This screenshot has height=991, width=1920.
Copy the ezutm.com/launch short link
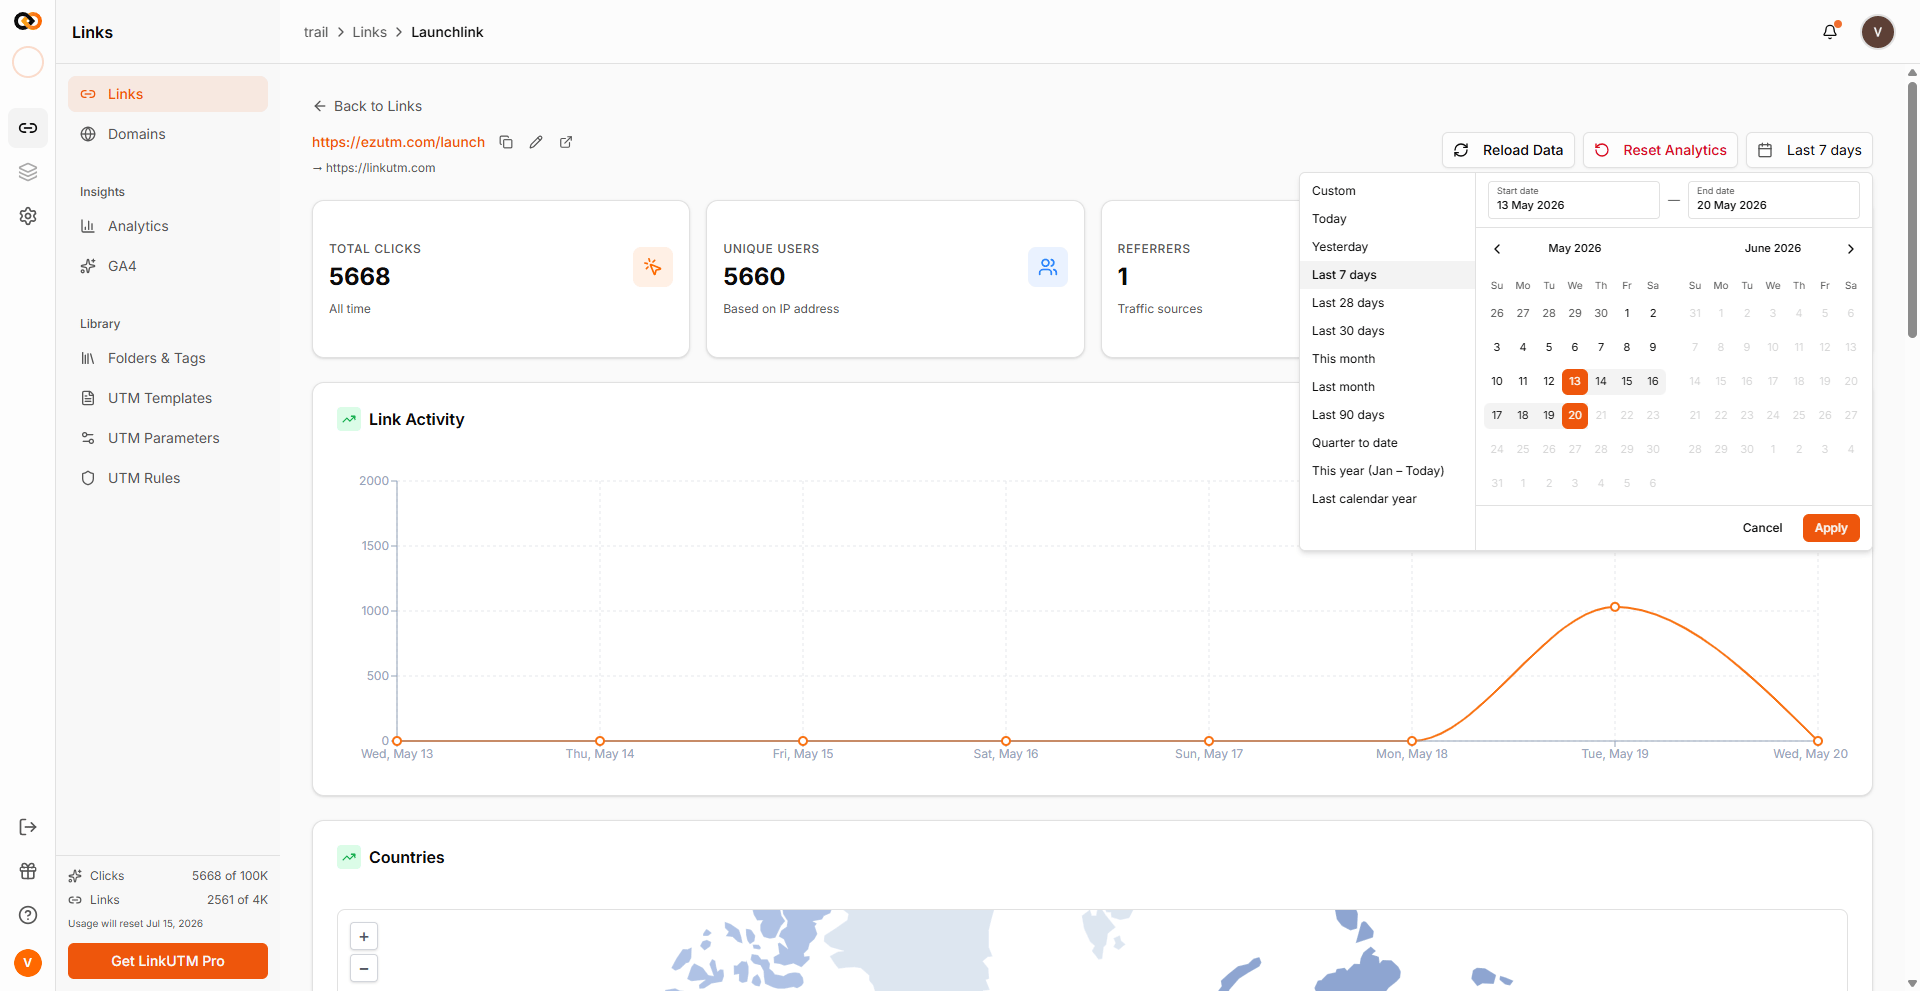coord(506,142)
